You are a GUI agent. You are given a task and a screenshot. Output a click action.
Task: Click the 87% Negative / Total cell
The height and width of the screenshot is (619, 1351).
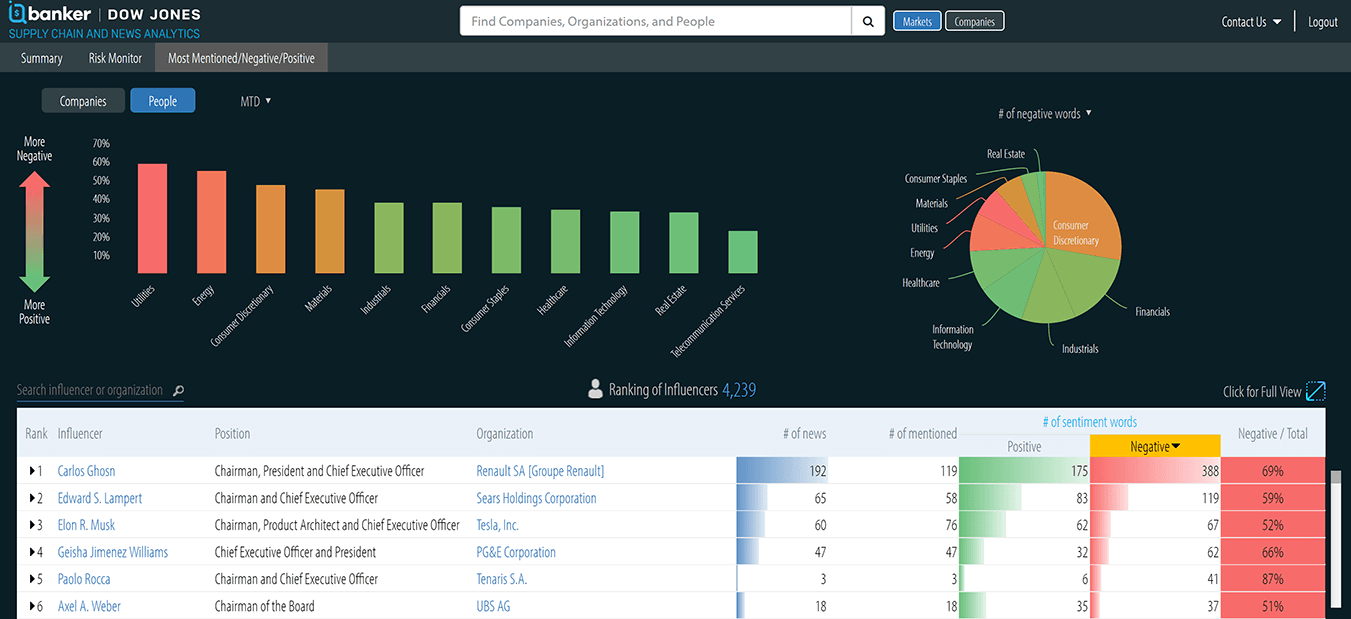(x=1273, y=579)
